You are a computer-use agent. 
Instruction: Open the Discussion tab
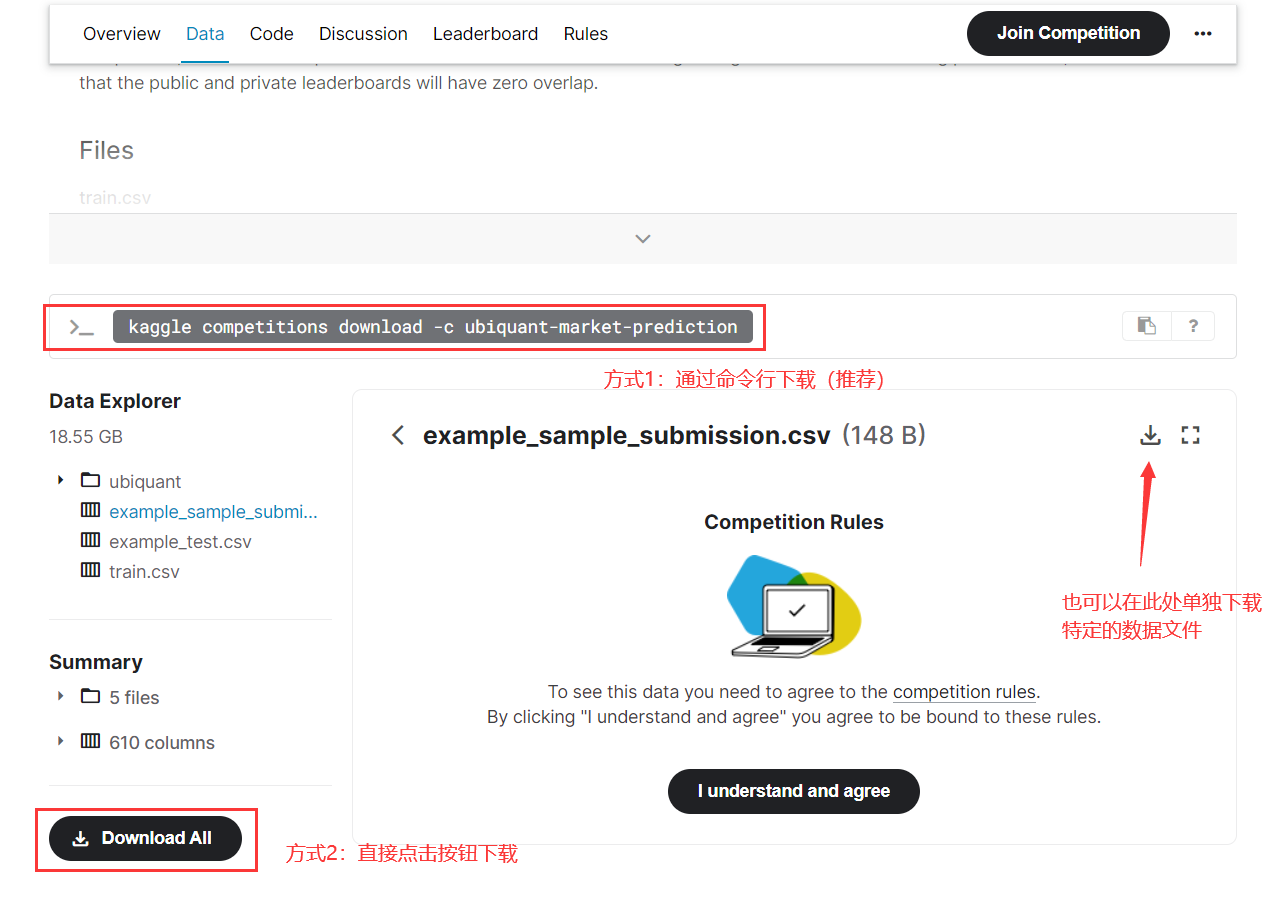click(363, 33)
